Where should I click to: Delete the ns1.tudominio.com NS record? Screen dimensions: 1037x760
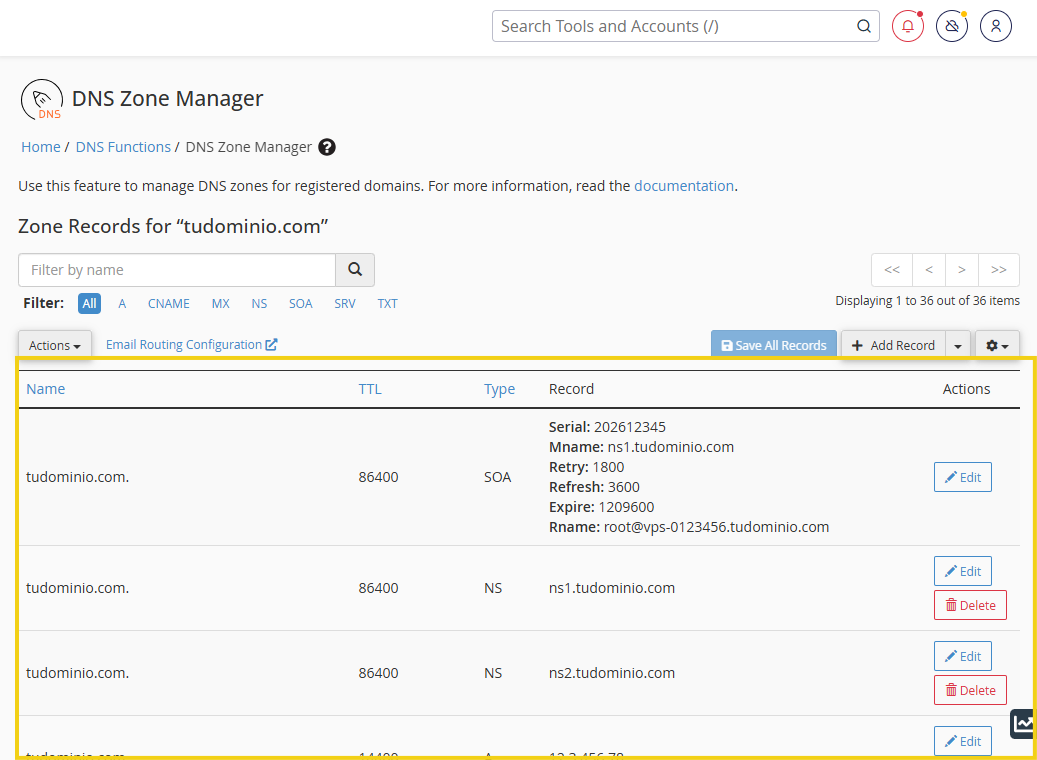click(970, 605)
